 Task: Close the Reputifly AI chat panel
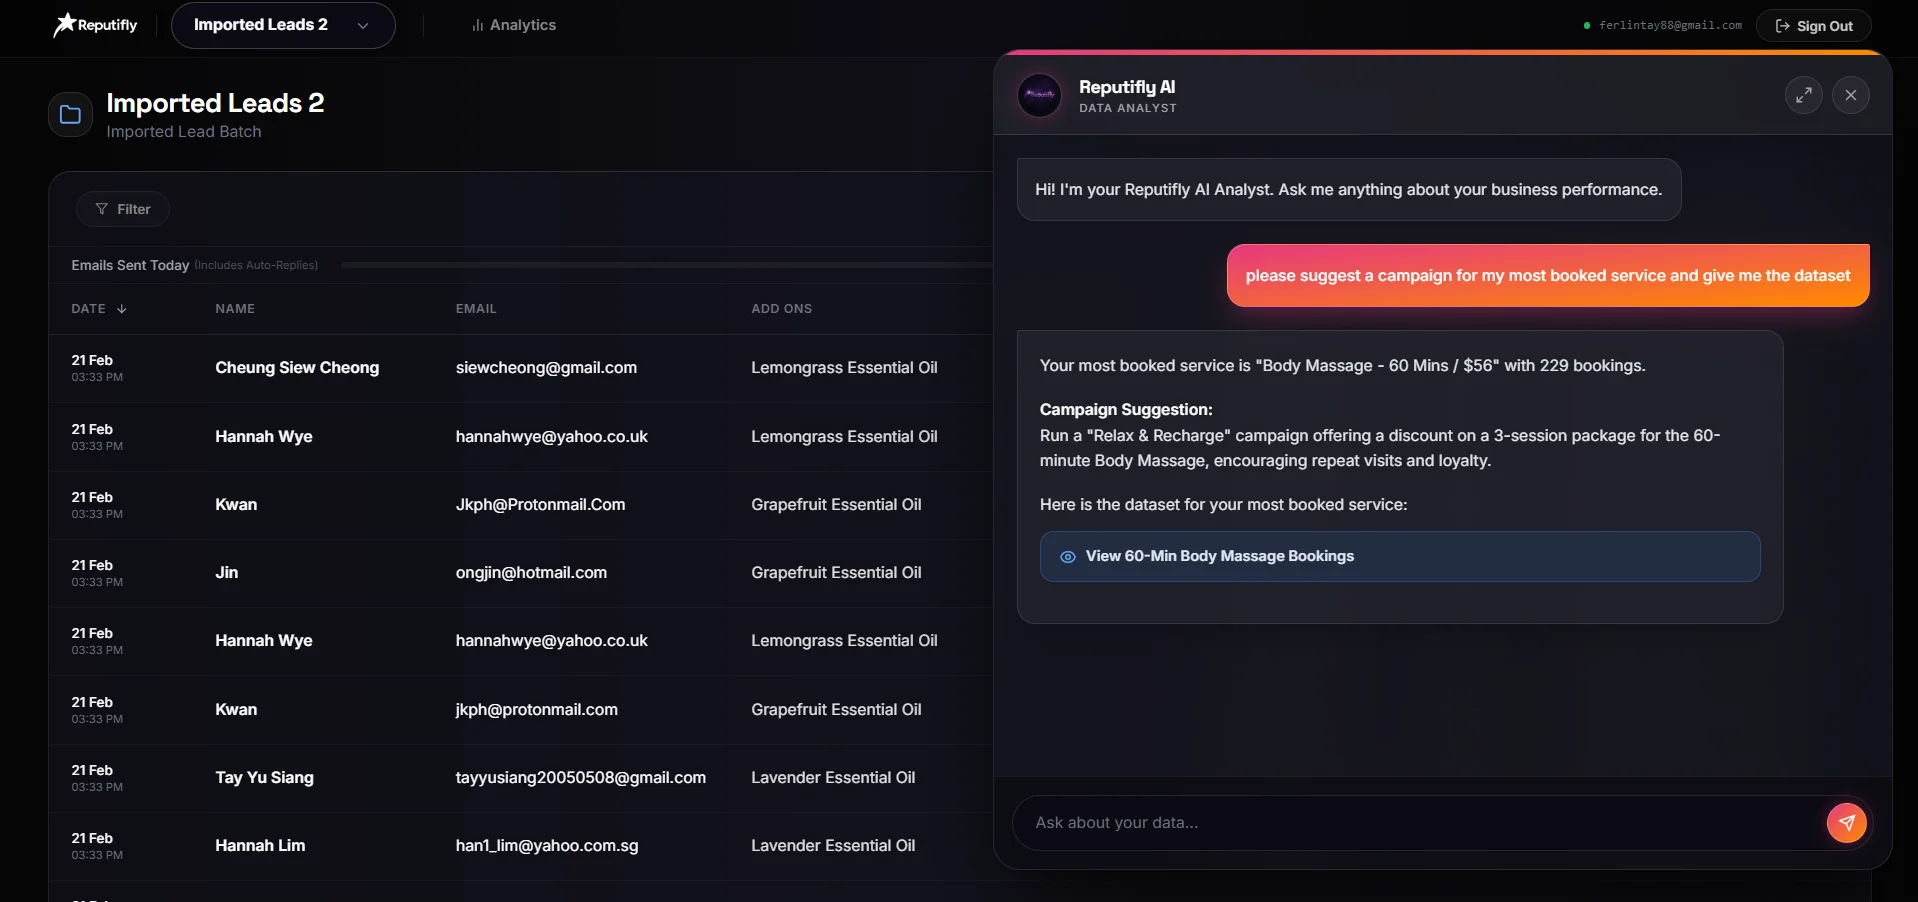[1850, 95]
